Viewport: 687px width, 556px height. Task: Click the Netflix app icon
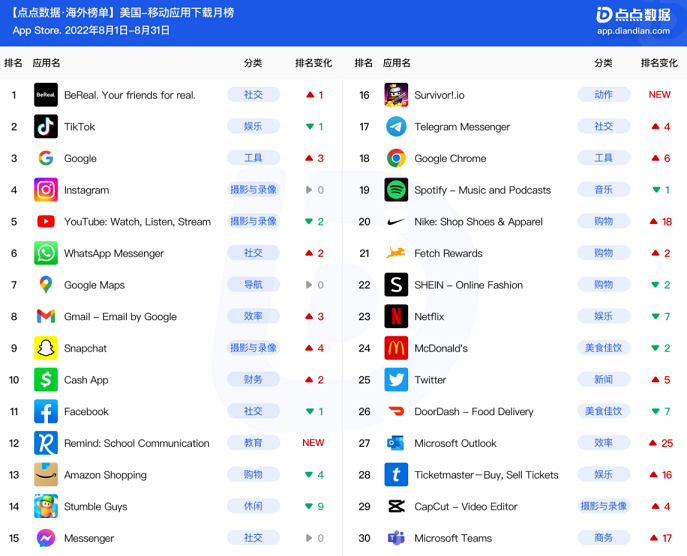tap(396, 316)
